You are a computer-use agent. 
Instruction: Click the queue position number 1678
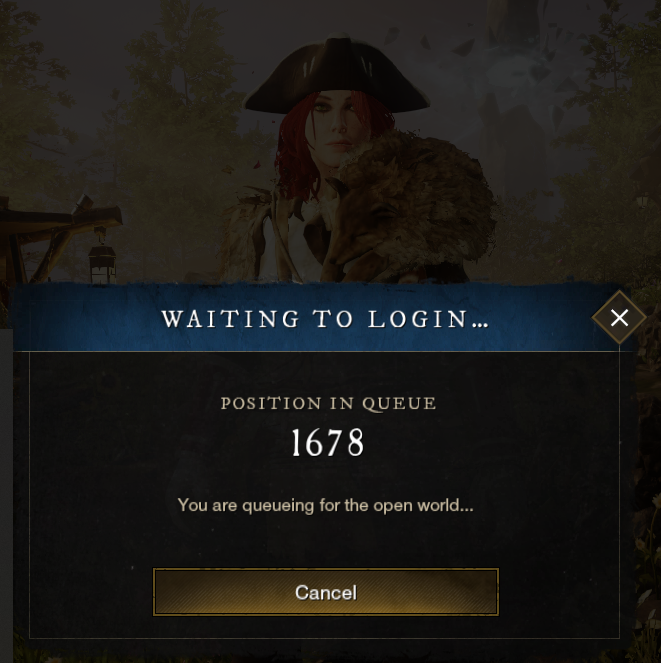[328, 442]
